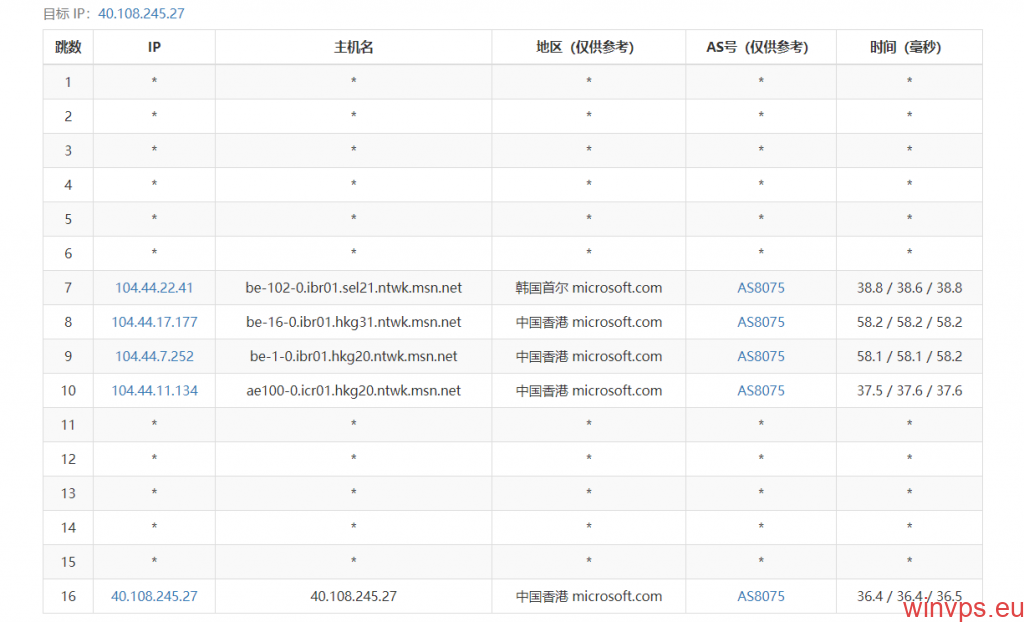Click the 跳数 column header
The width and height of the screenshot is (1024, 622).
tap(68, 47)
